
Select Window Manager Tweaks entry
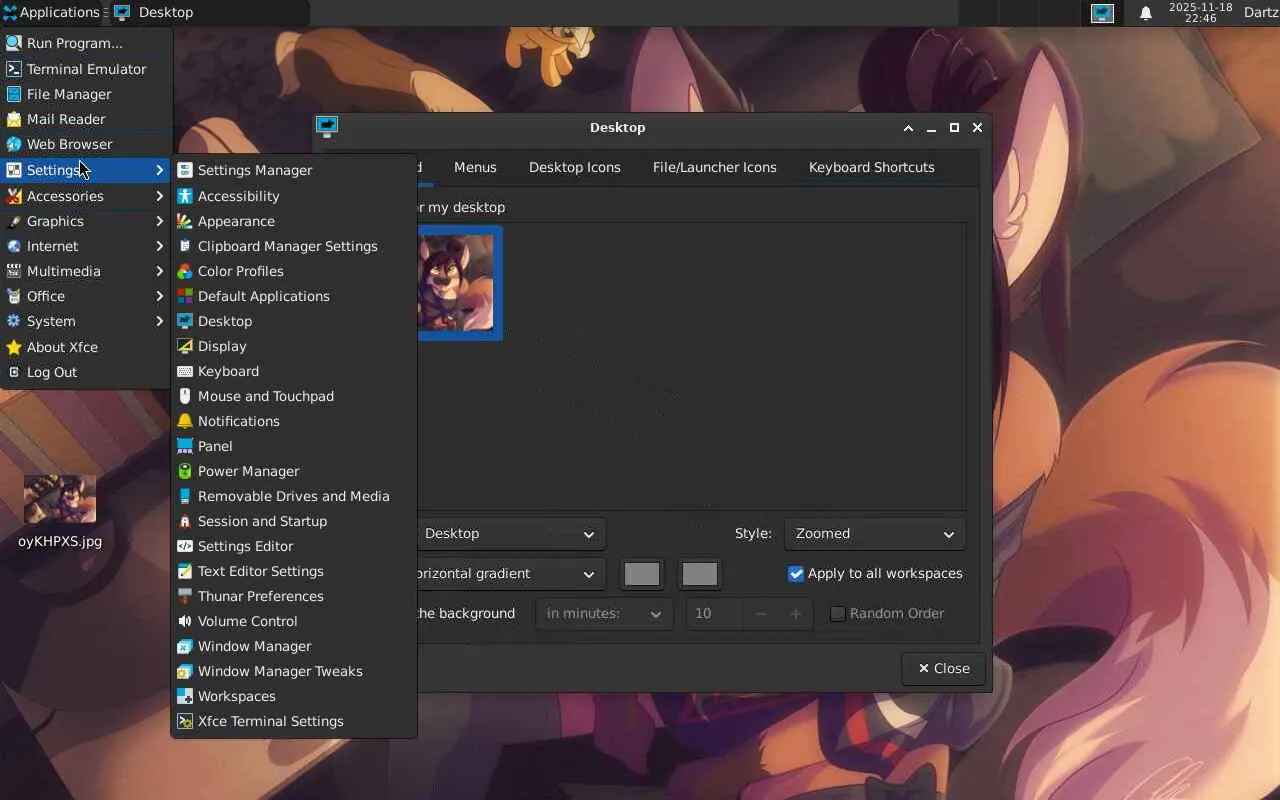click(294, 671)
